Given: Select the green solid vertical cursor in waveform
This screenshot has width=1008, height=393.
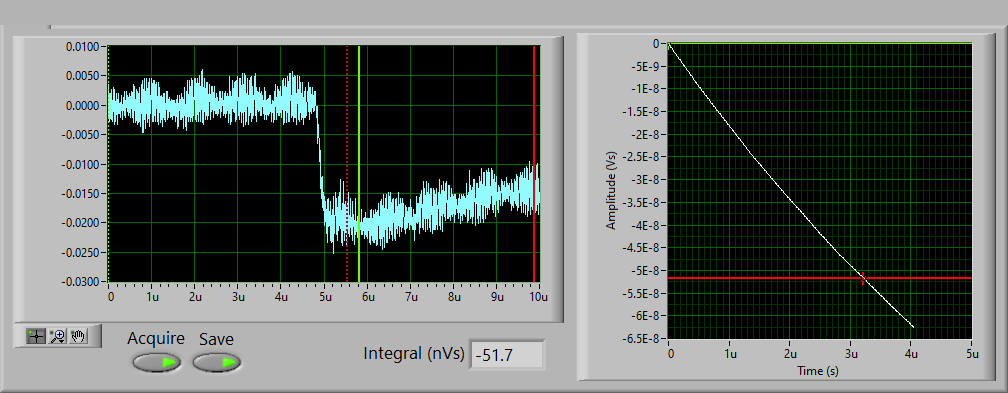Looking at the screenshot, I should click(x=359, y=164).
